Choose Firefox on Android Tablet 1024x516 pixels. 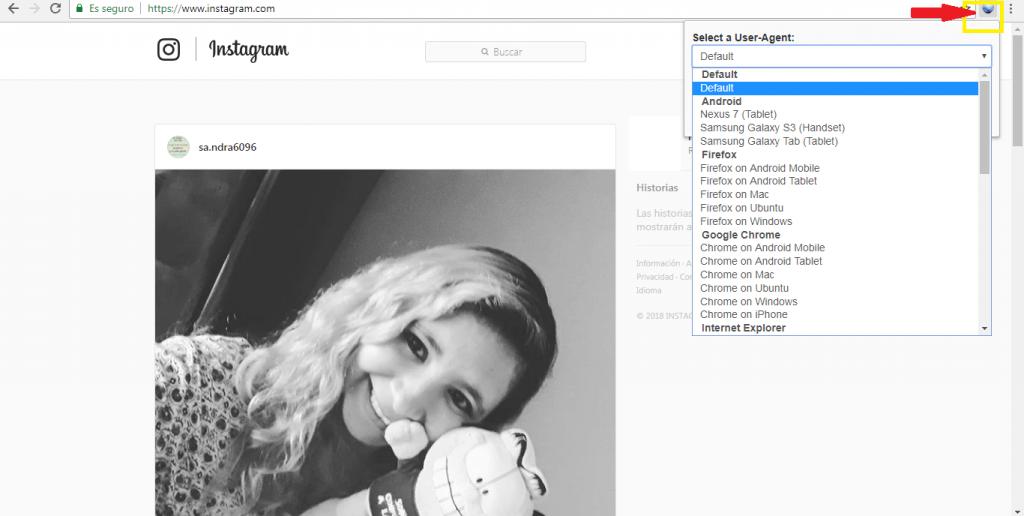click(835, 181)
